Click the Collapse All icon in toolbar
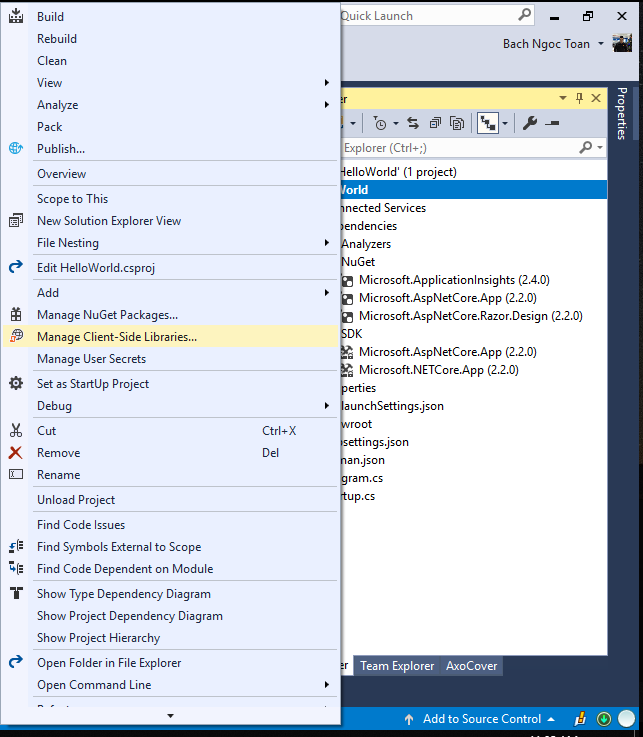643x737 pixels. 435,123
